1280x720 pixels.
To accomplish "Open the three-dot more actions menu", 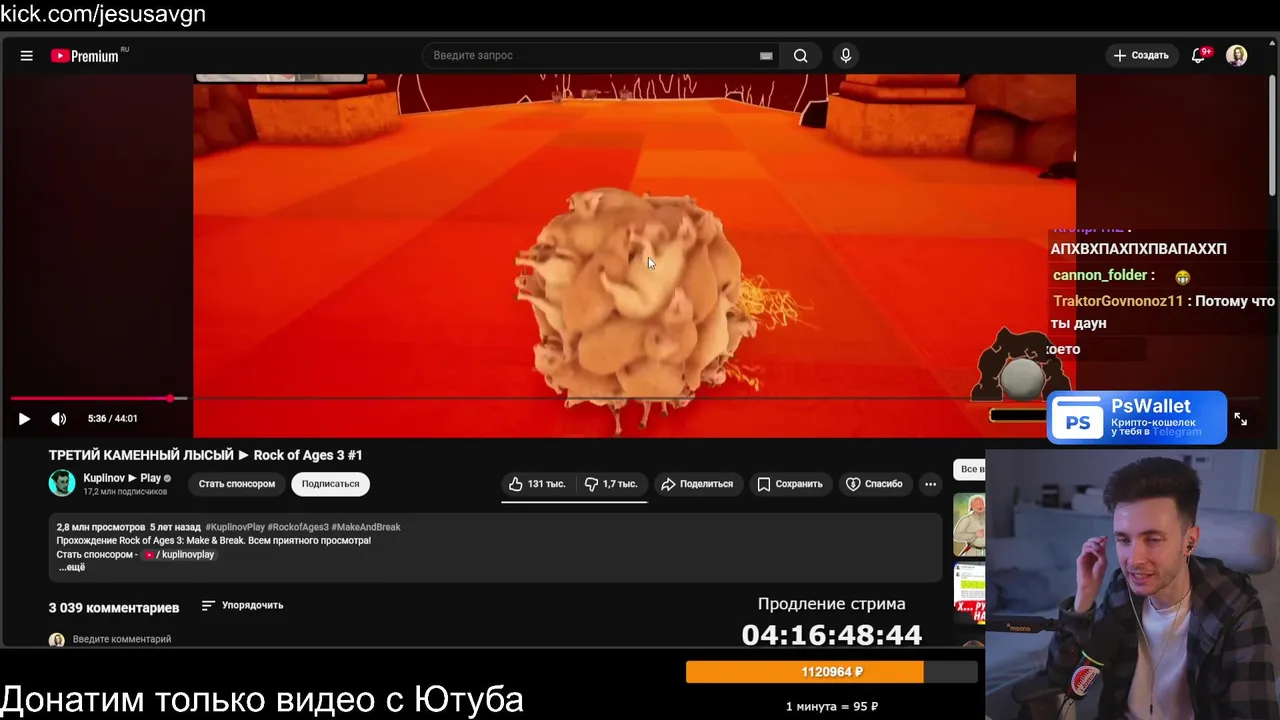I will coord(931,484).
